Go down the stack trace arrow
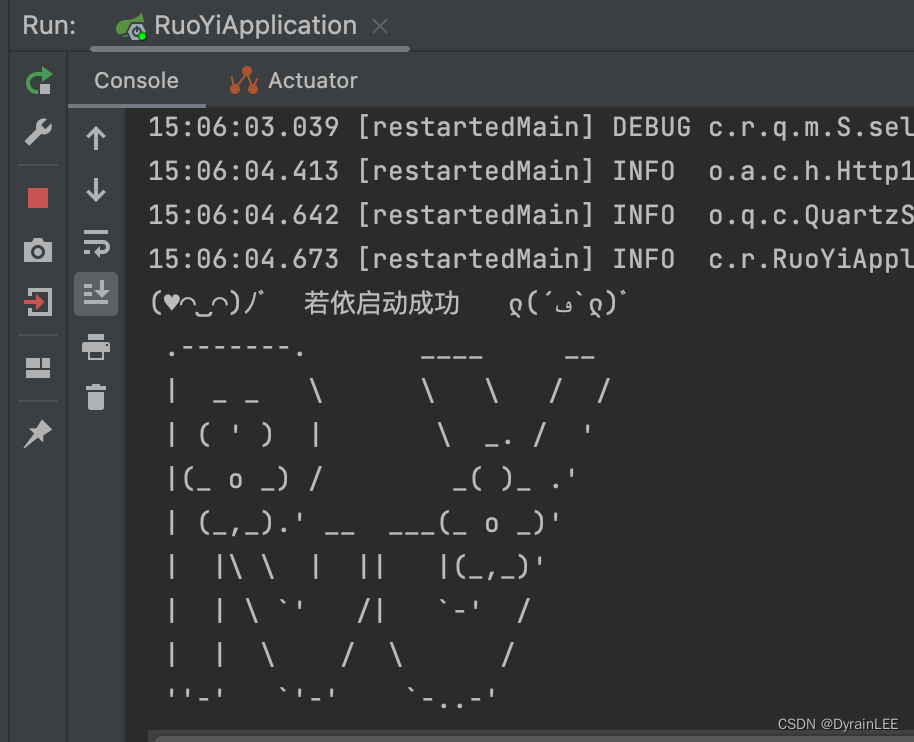914x742 pixels. click(96, 189)
